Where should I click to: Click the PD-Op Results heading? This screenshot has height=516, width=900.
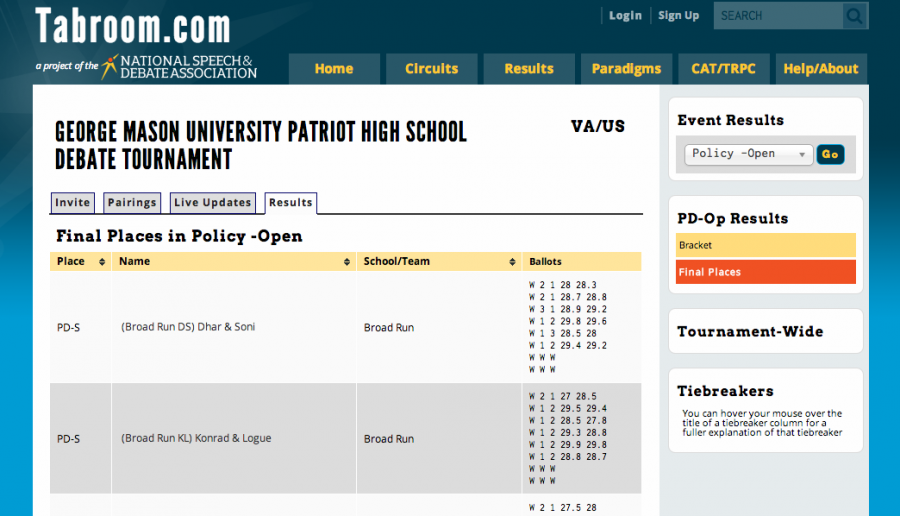(732, 219)
